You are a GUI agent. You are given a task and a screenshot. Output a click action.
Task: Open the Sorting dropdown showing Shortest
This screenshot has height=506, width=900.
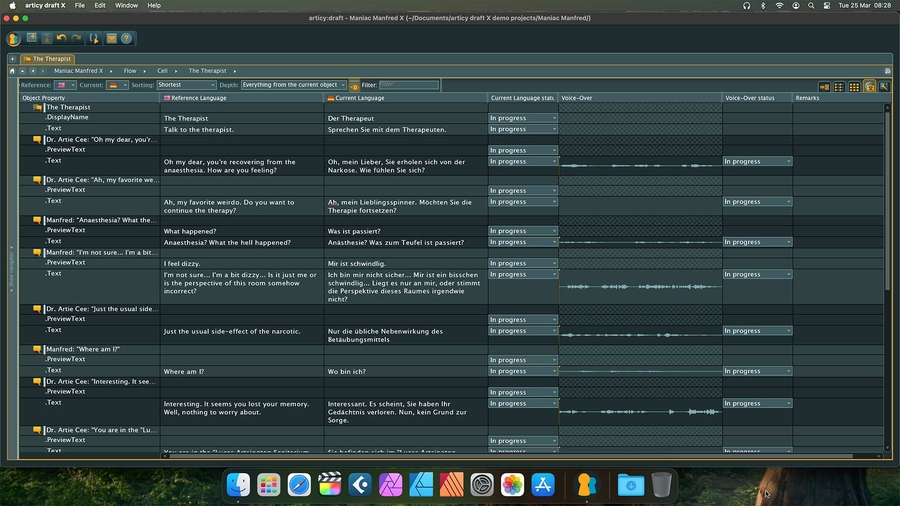185,85
